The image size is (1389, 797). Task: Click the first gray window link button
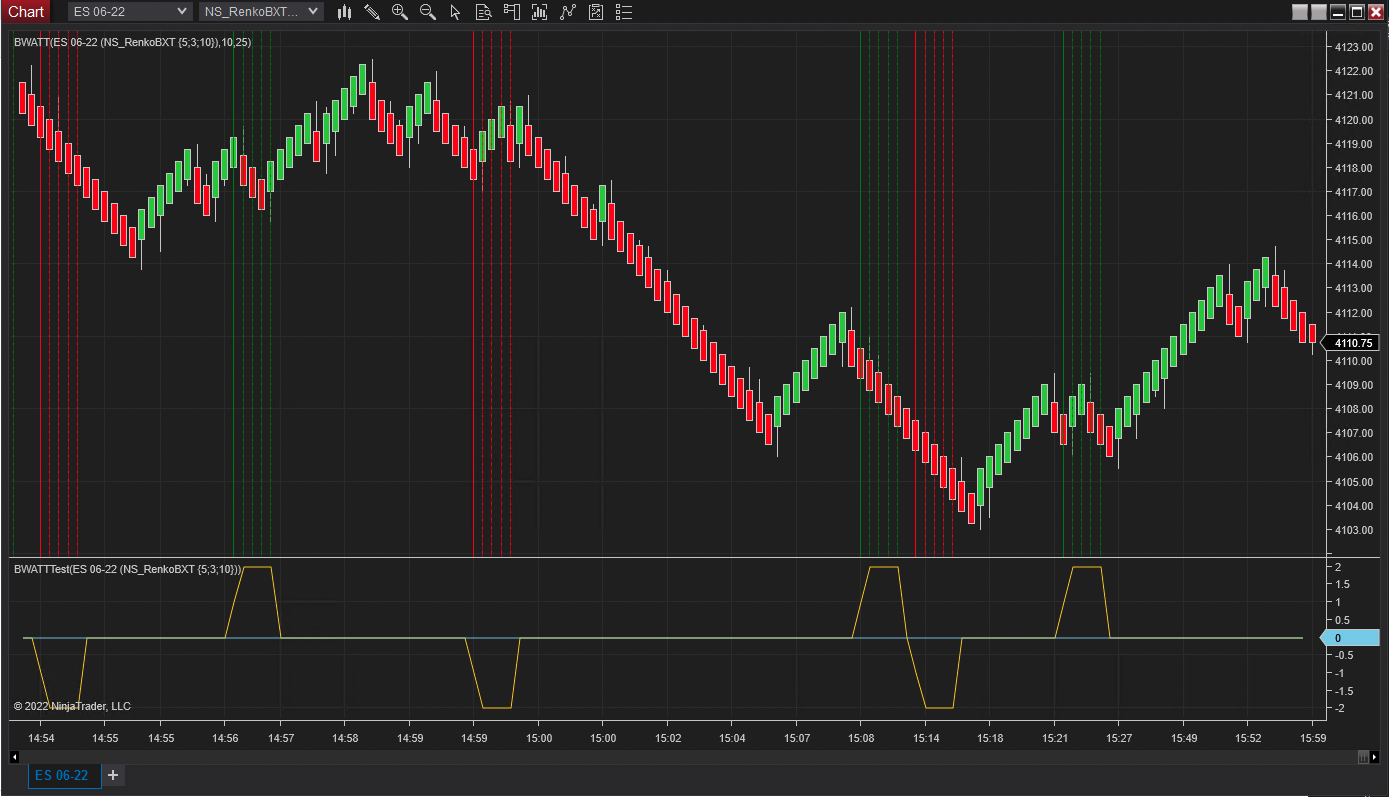(1300, 12)
